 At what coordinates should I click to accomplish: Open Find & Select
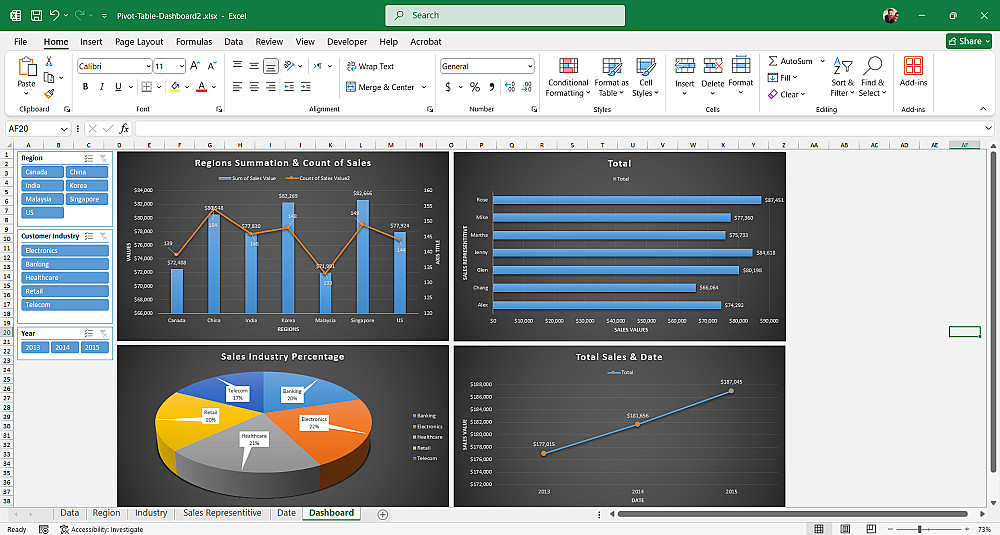(x=872, y=77)
